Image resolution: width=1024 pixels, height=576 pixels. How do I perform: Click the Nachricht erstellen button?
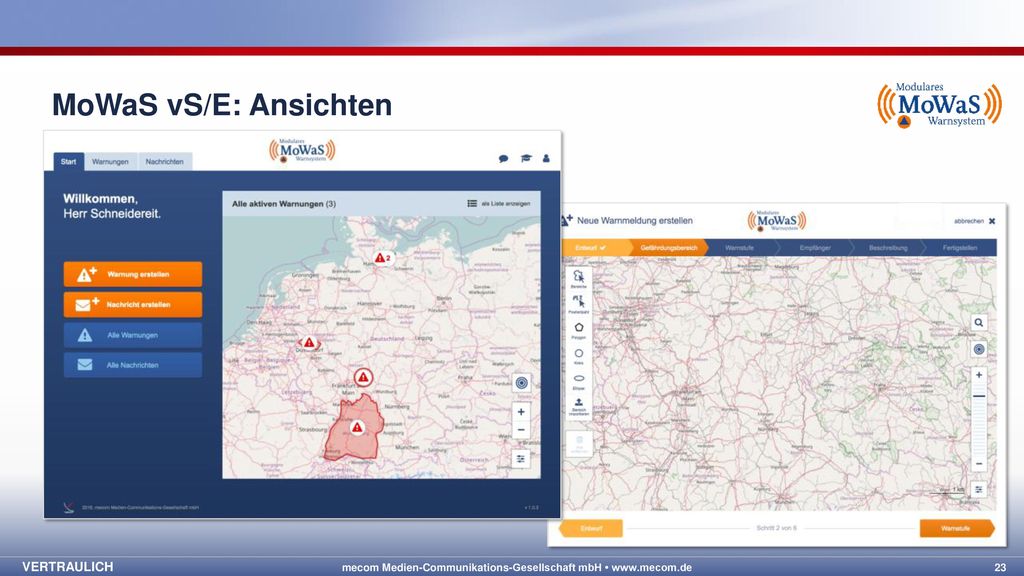coord(133,304)
